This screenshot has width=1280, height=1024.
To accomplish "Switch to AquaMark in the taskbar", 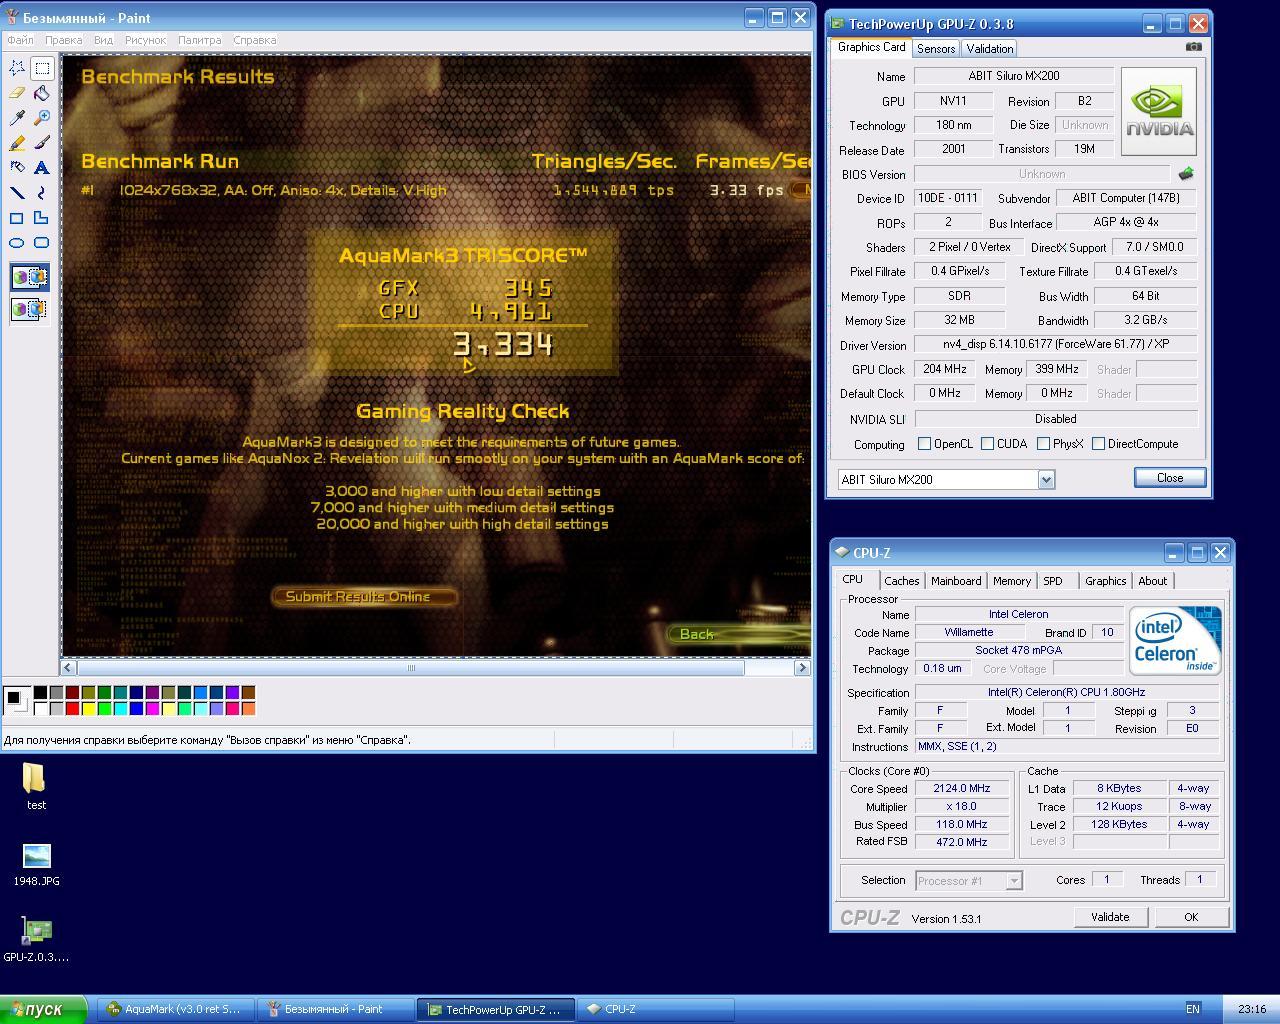I will tap(175, 1009).
